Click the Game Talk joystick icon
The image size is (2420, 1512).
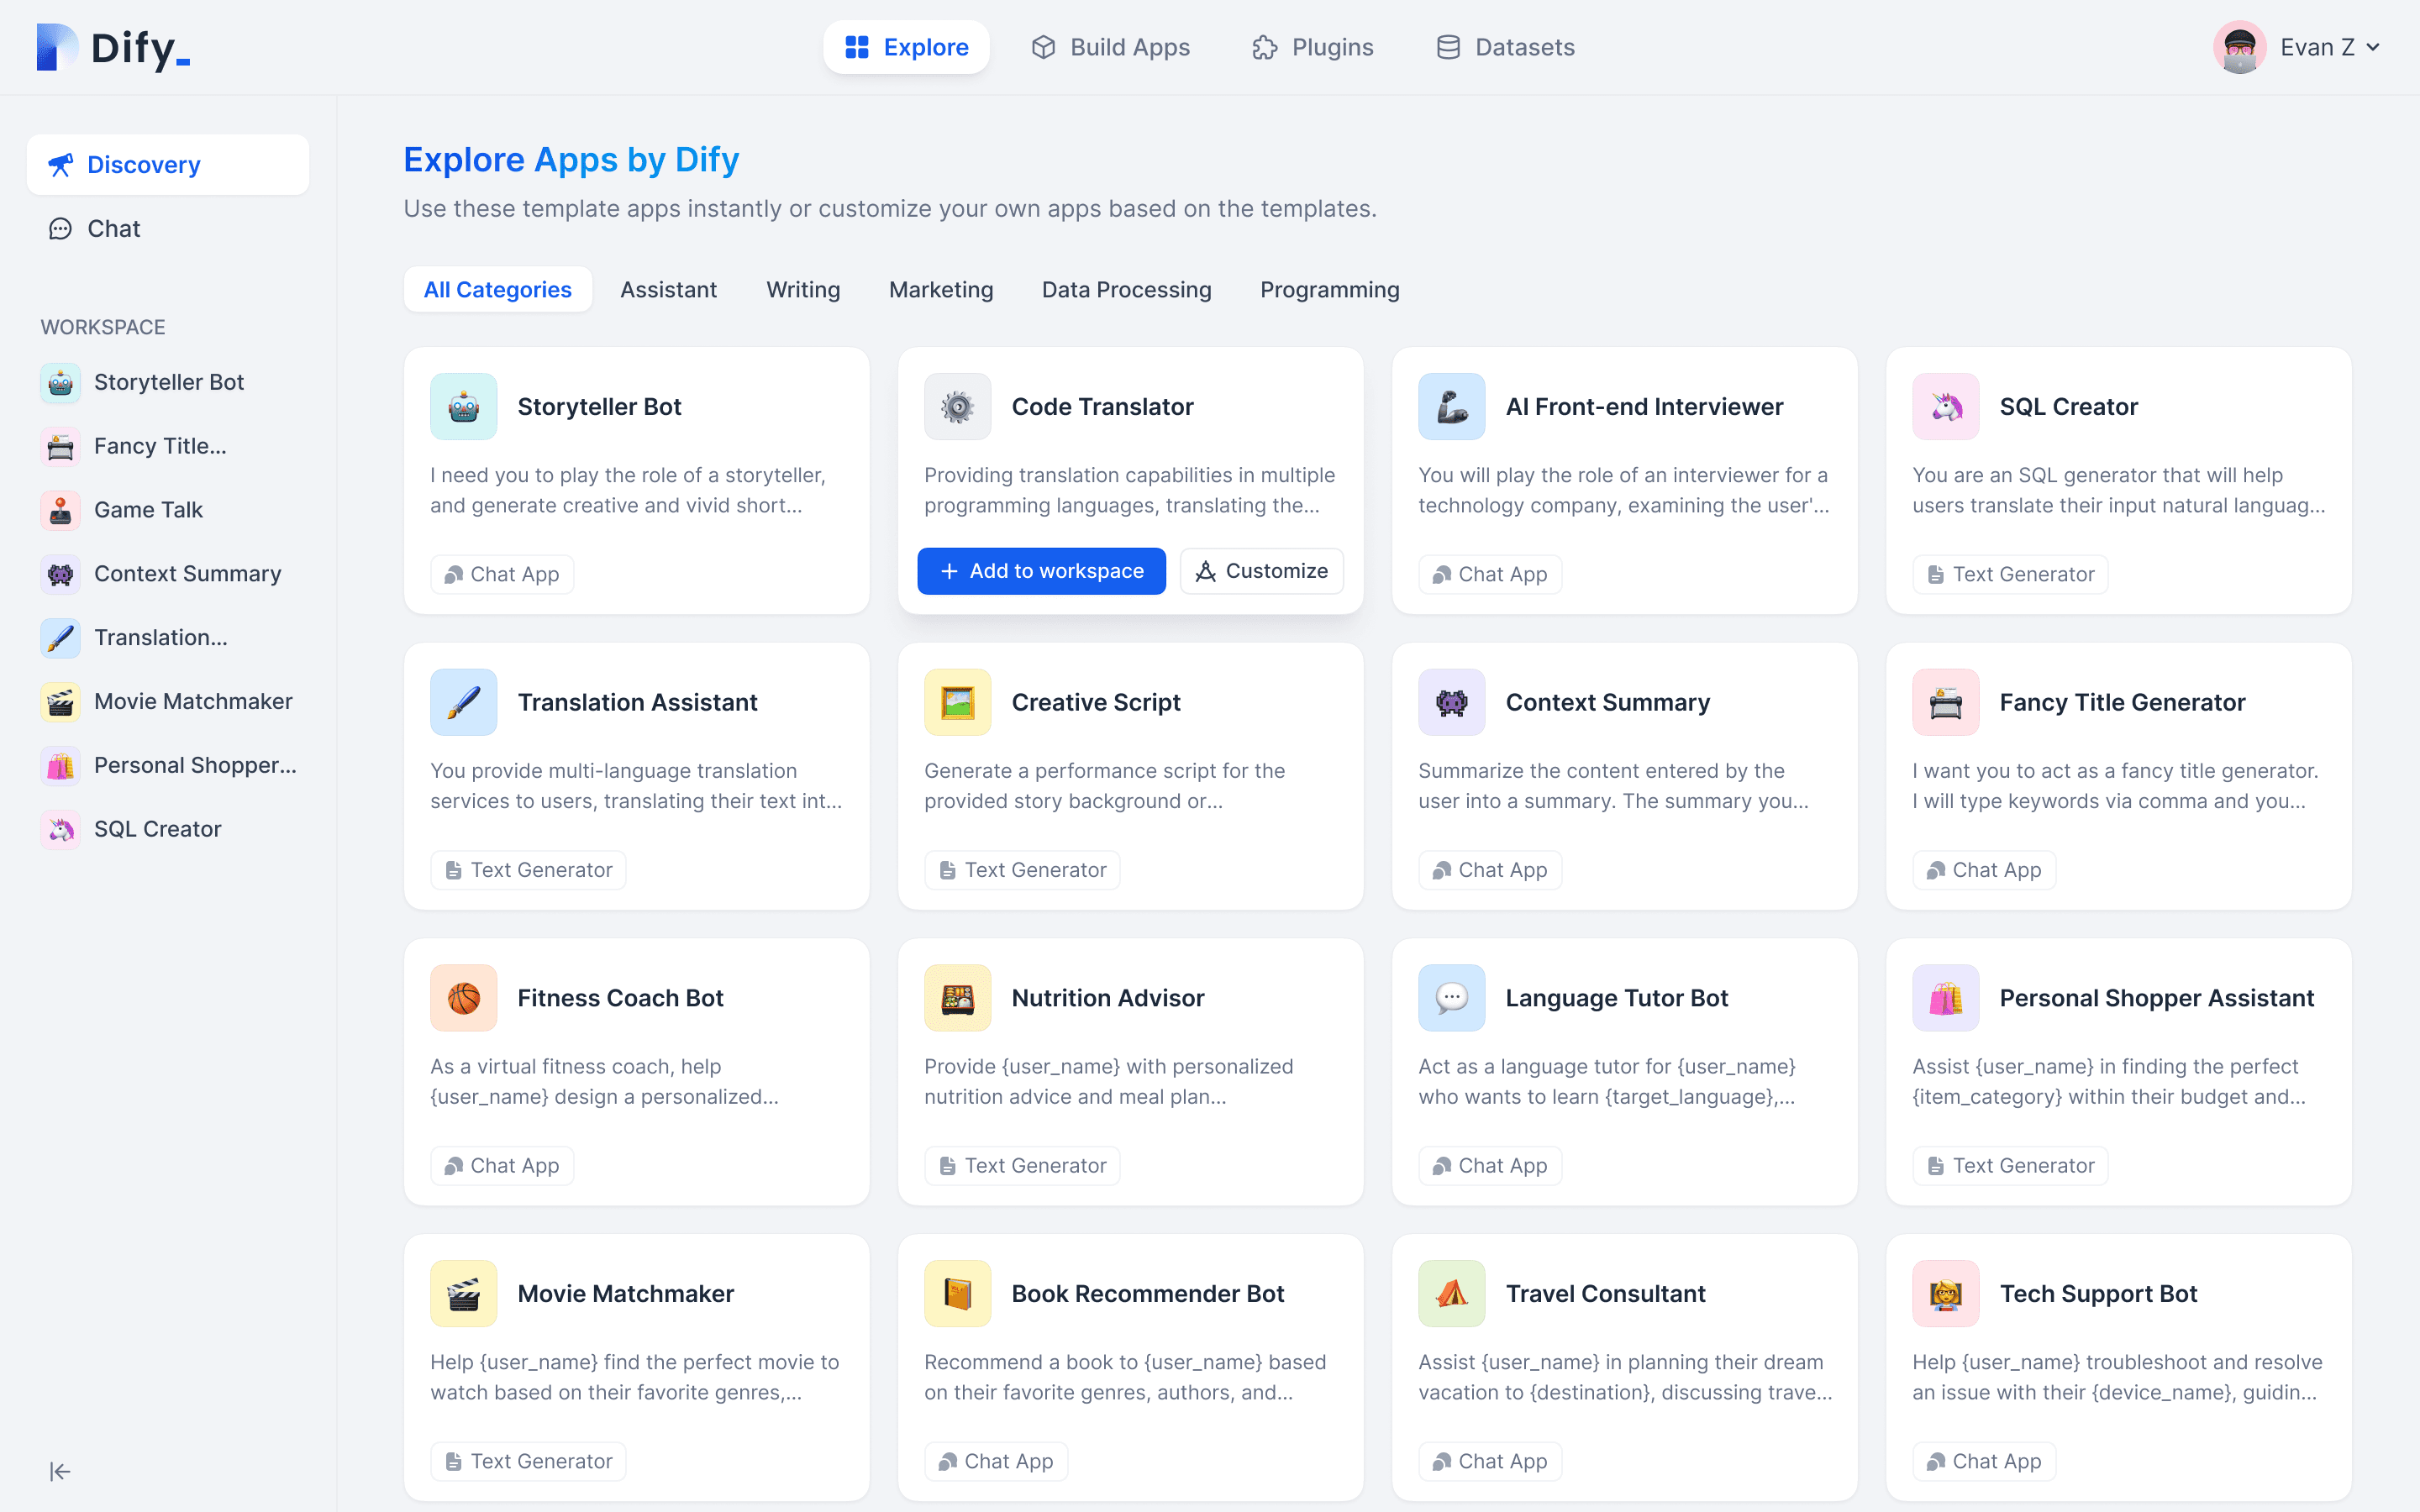(x=60, y=510)
